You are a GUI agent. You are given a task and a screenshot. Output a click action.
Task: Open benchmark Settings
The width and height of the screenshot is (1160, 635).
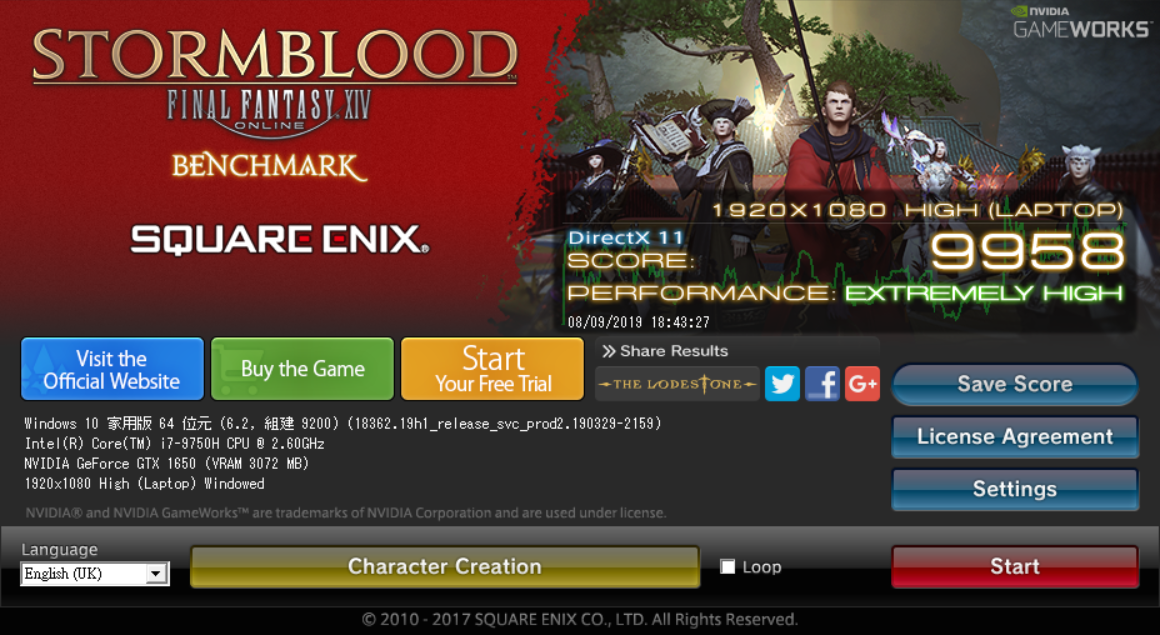[x=1014, y=489]
